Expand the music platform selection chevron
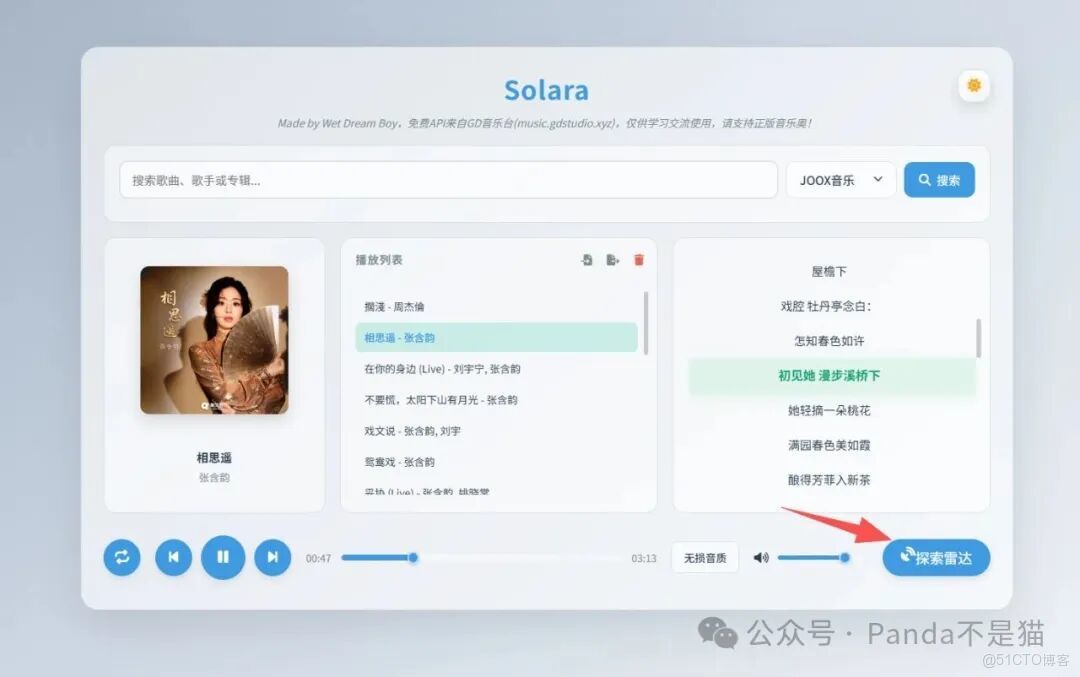Viewport: 1080px width, 677px height. (877, 180)
